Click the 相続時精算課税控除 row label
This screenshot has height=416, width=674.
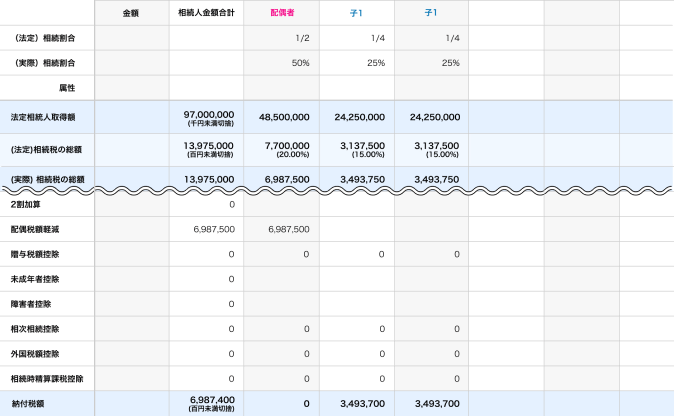[x=47, y=379]
